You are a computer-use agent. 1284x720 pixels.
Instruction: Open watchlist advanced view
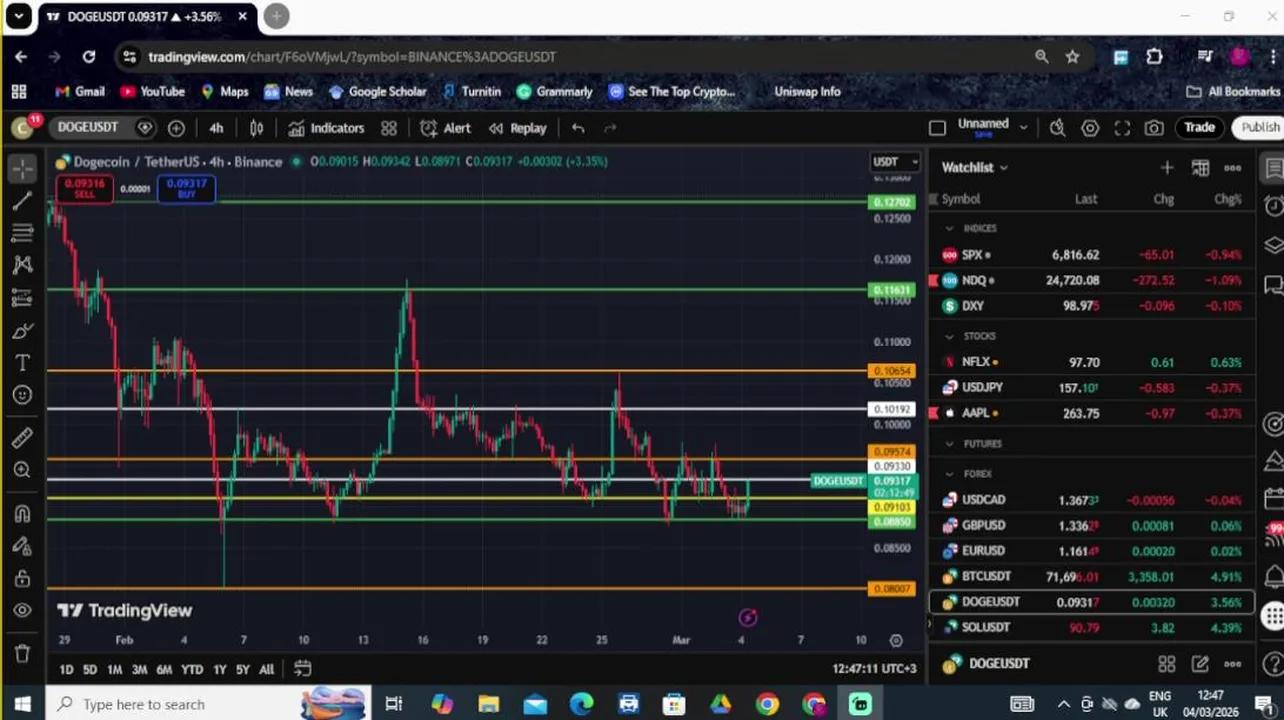tap(1200, 168)
